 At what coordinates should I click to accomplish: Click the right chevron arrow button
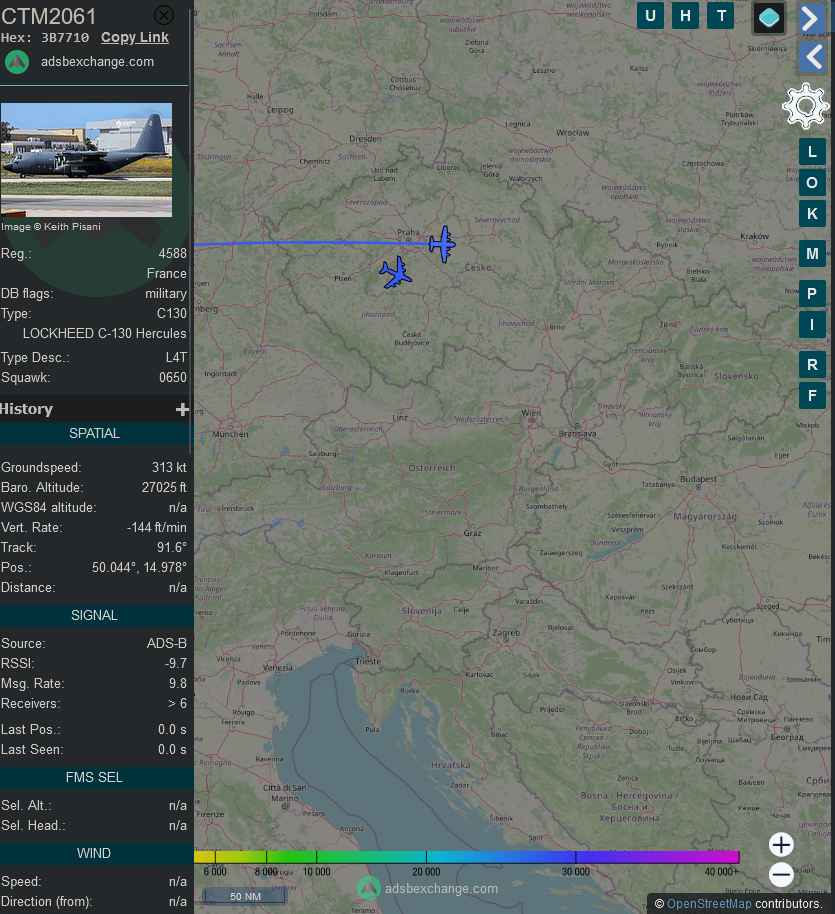(811, 19)
